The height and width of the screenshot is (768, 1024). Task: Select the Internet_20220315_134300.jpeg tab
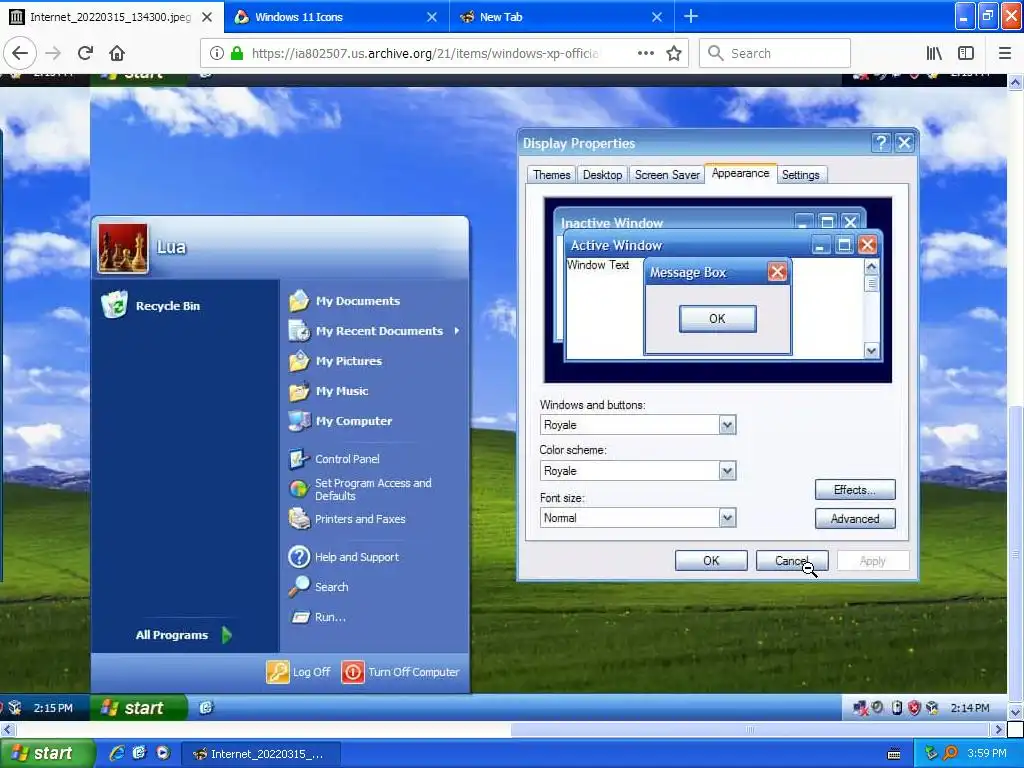click(x=111, y=17)
